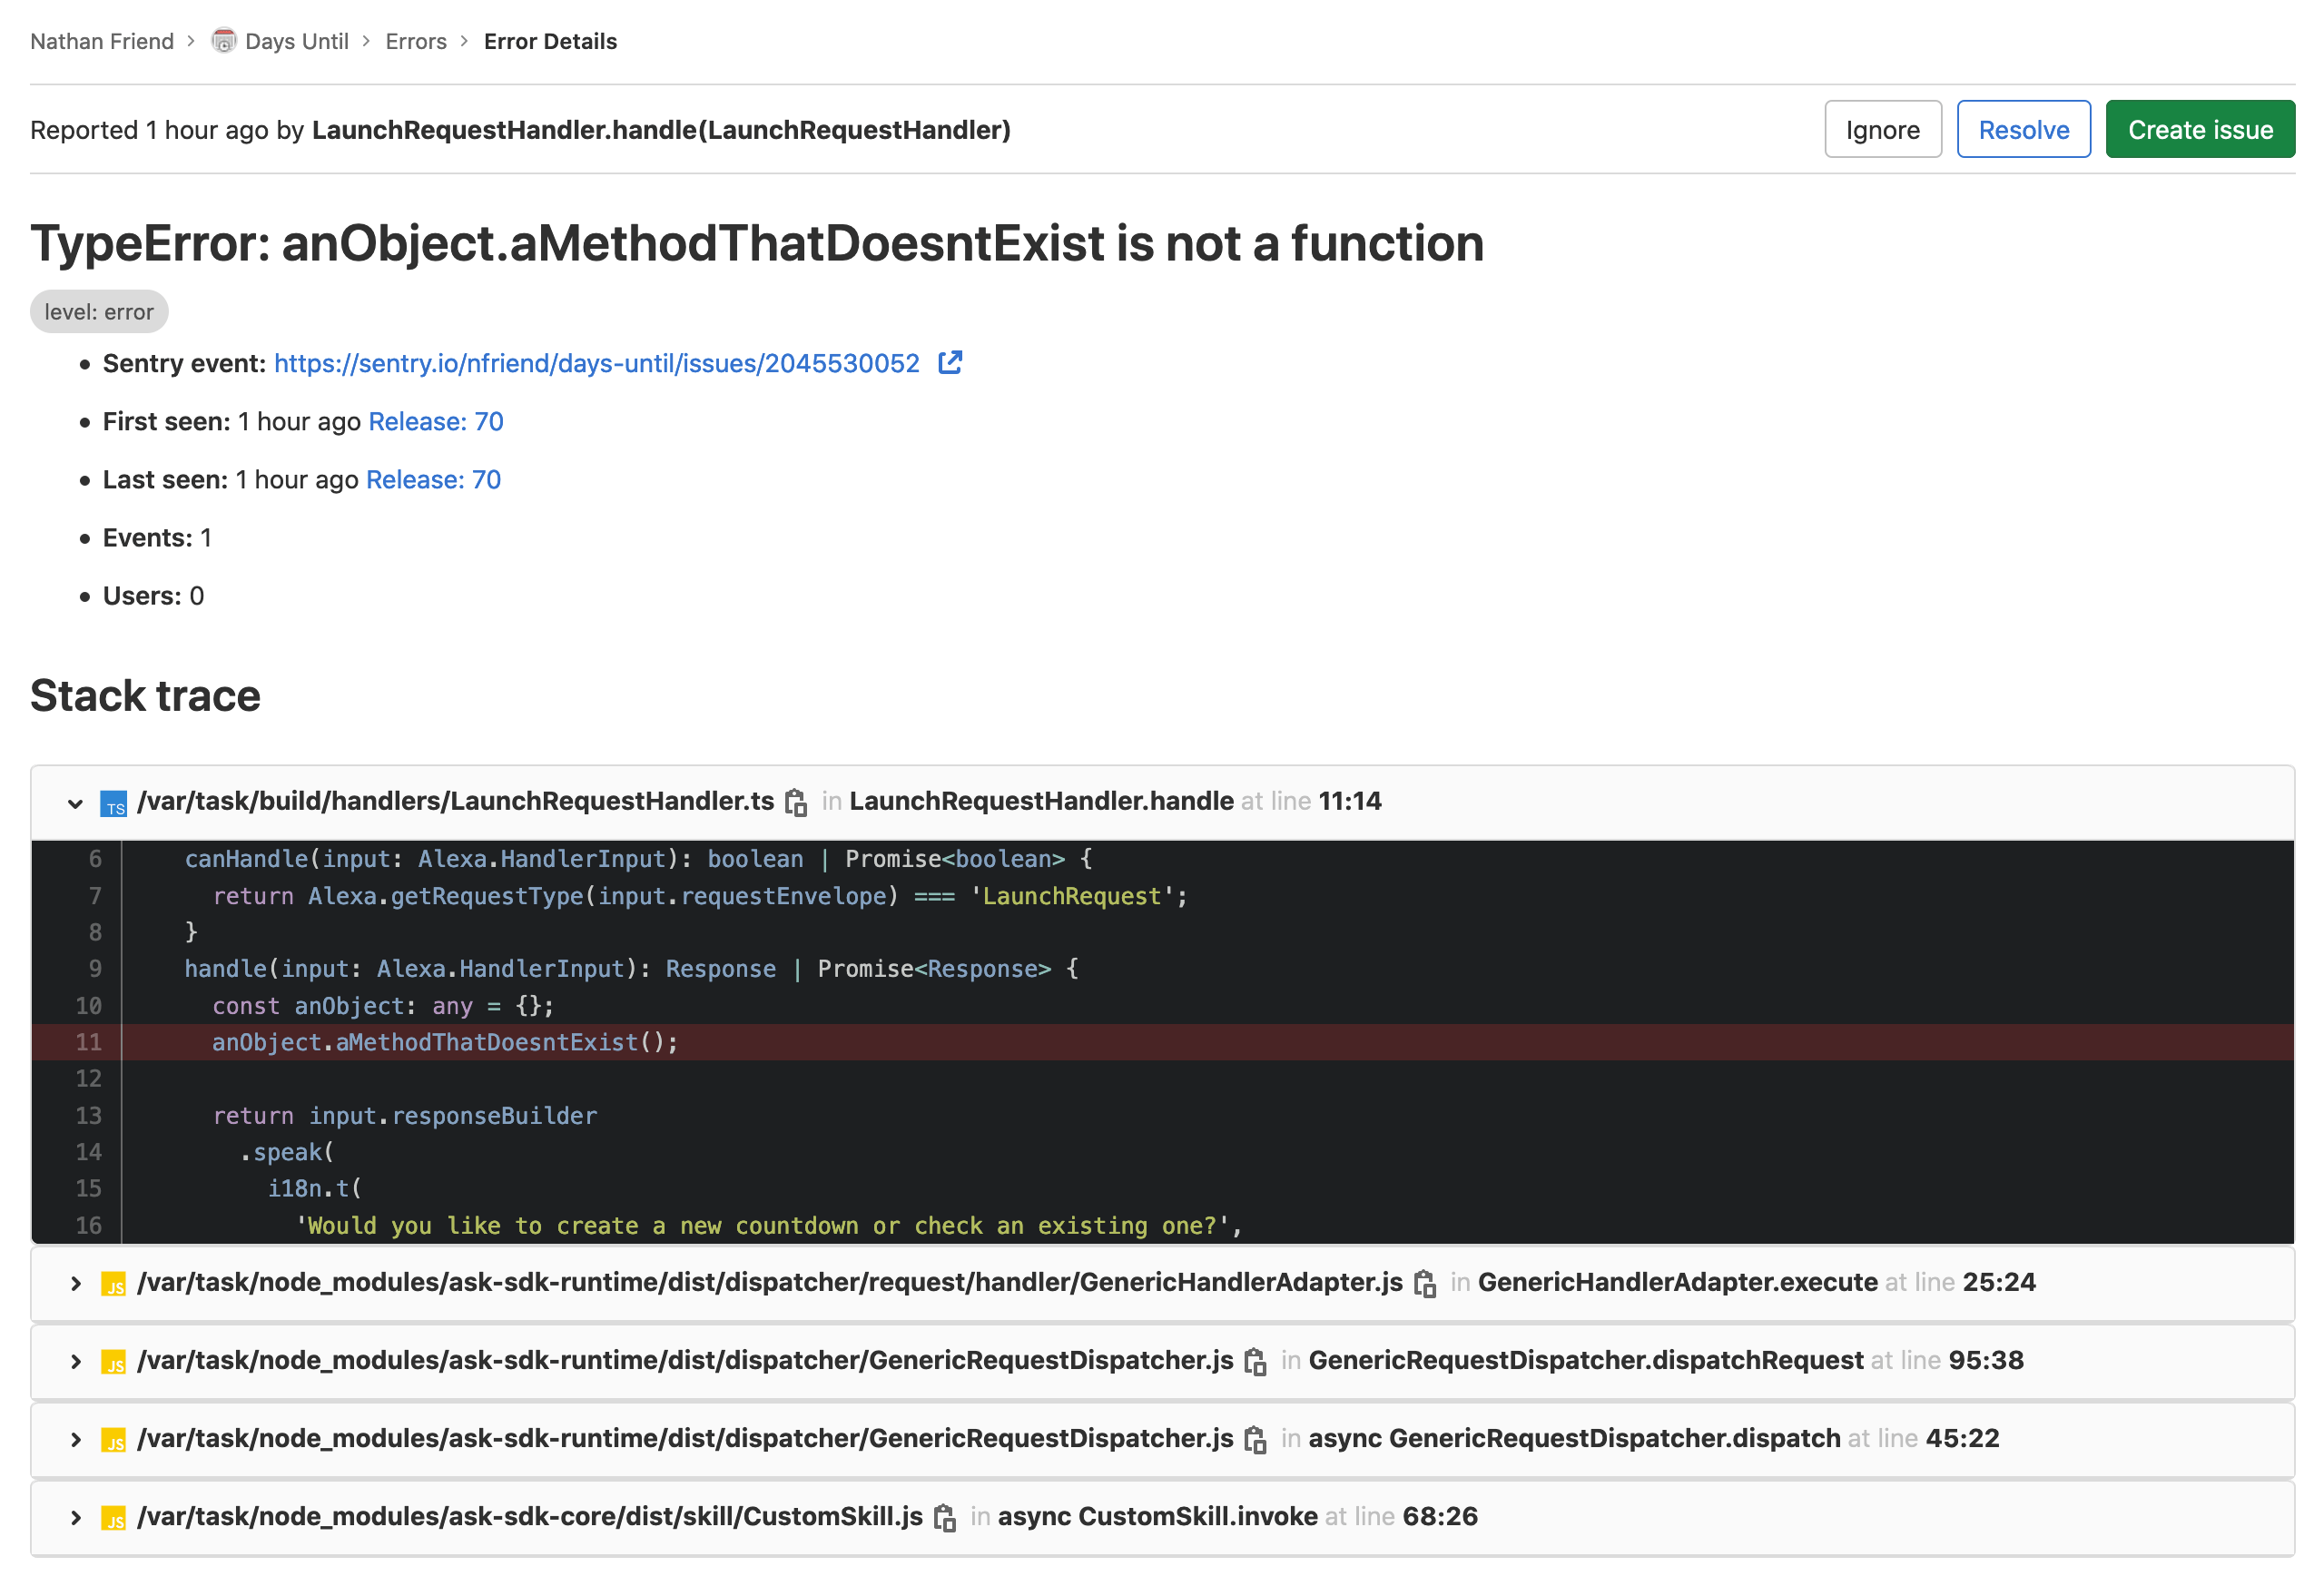The width and height of the screenshot is (2324, 1596).
Task: Open Sentry event via the external link icon
Action: (x=949, y=363)
